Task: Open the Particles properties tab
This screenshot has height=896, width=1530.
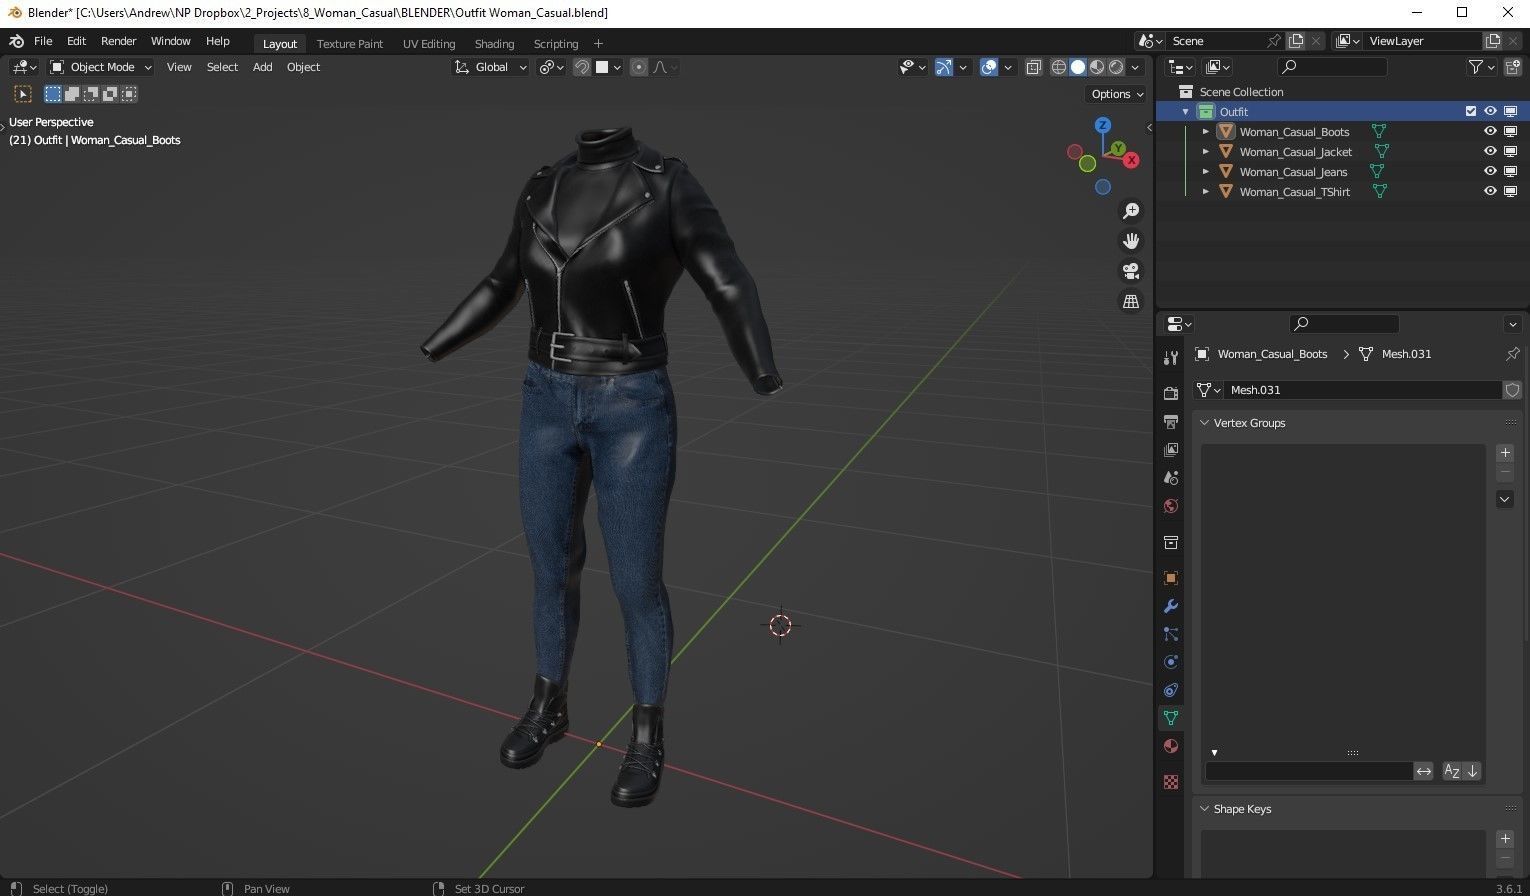Action: coord(1171,634)
